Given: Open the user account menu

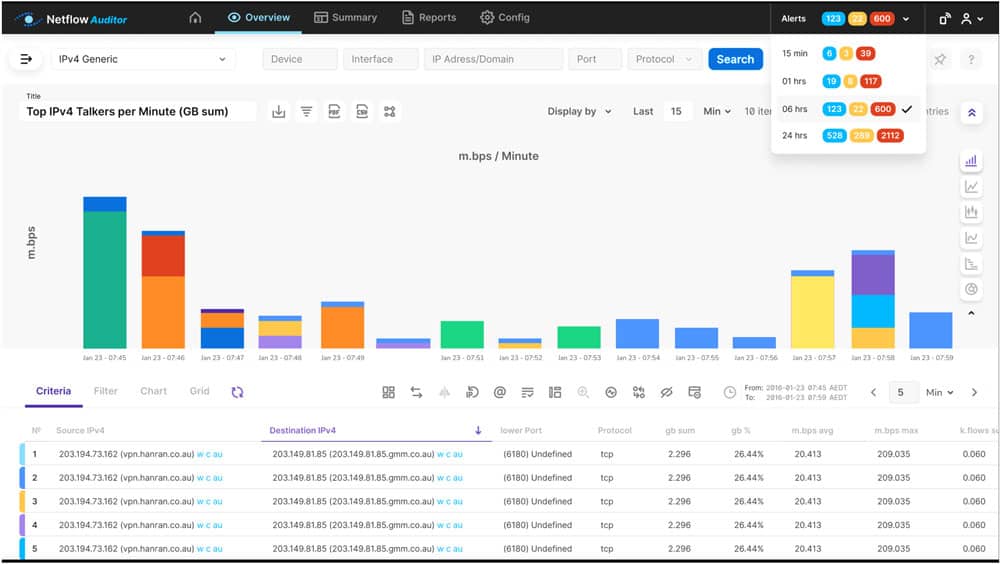Looking at the screenshot, I should pos(972,19).
